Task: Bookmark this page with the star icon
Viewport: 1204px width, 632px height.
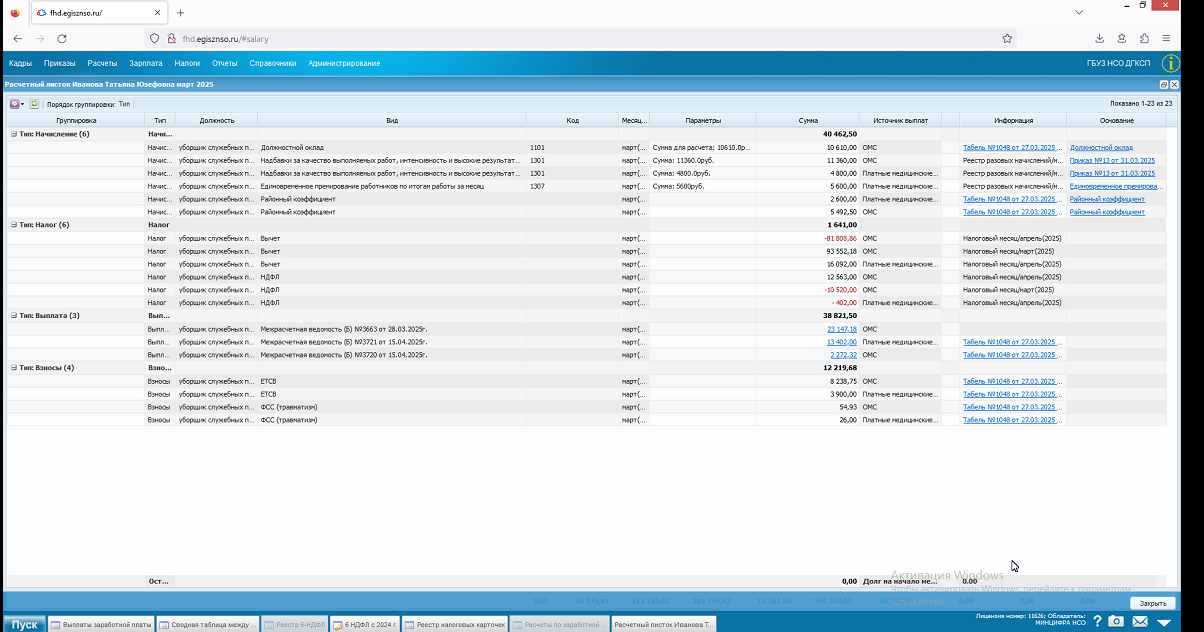Action: tap(1007, 38)
